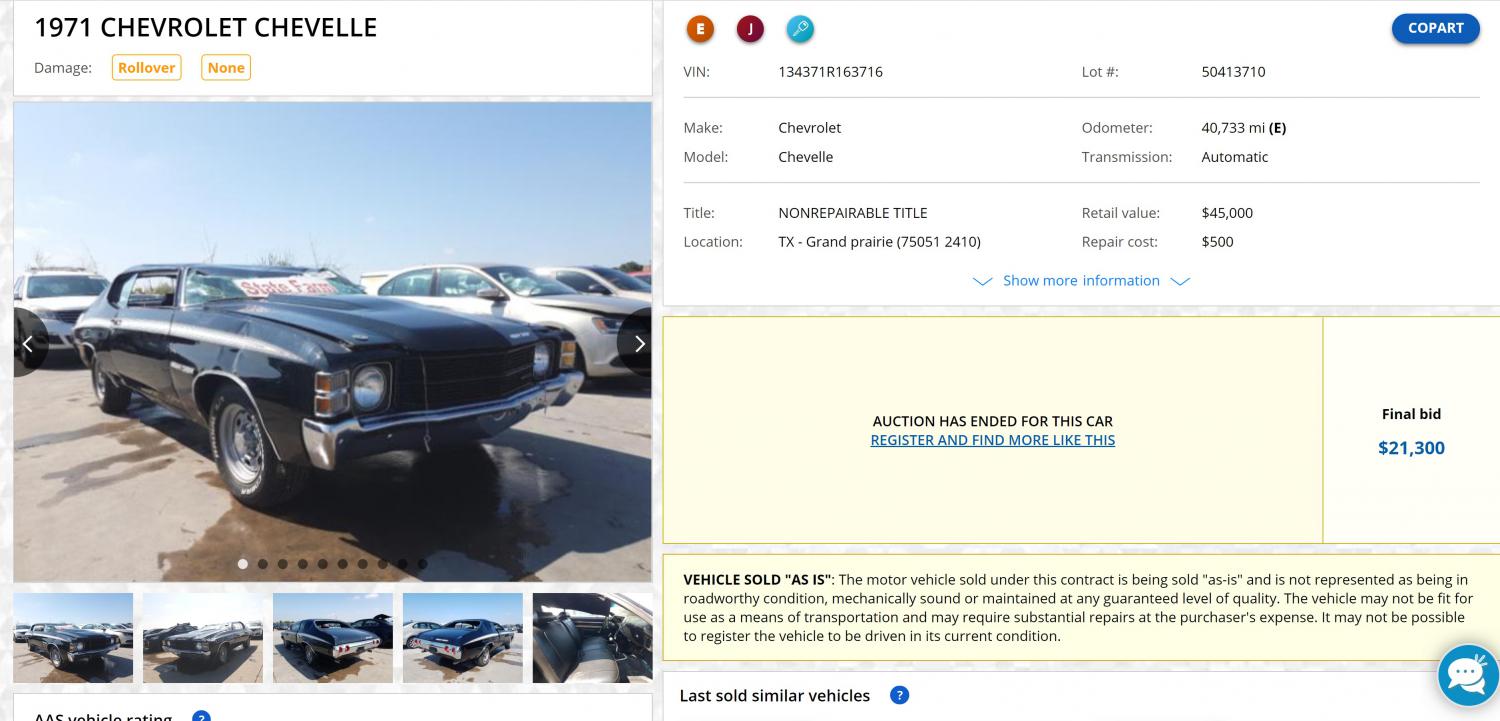1500x721 pixels.
Task: Go to the next car photo
Action: point(638,344)
